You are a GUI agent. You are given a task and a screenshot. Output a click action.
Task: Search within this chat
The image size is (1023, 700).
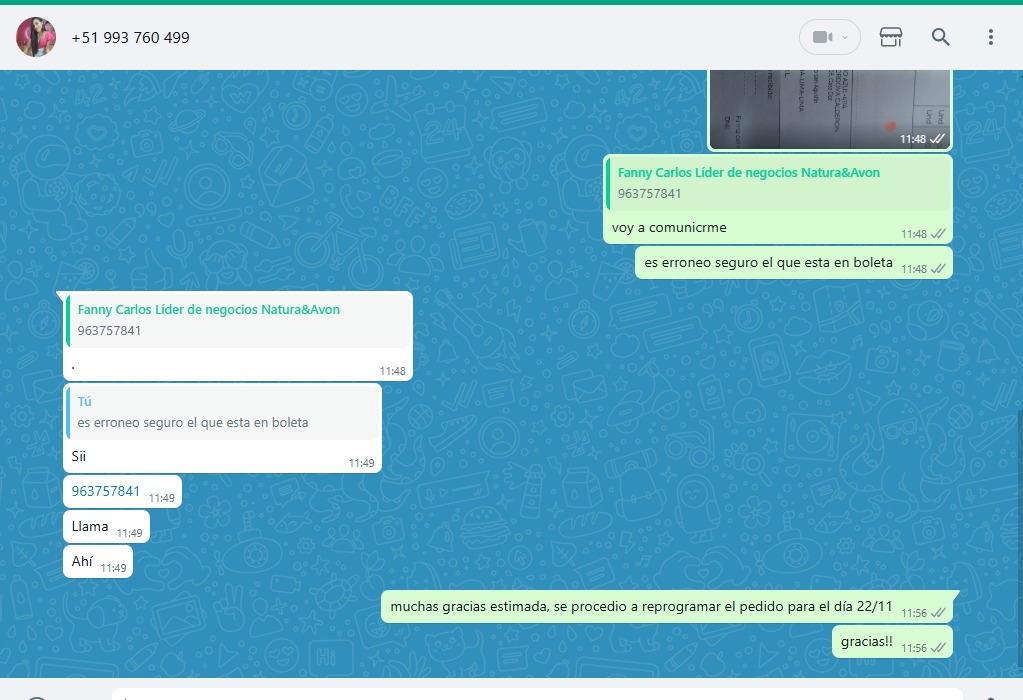[x=940, y=37]
